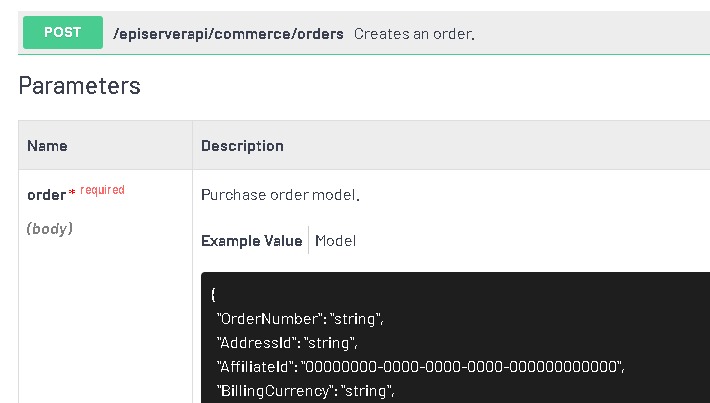
Task: Click the (body) parameter location label
Action: click(49, 229)
